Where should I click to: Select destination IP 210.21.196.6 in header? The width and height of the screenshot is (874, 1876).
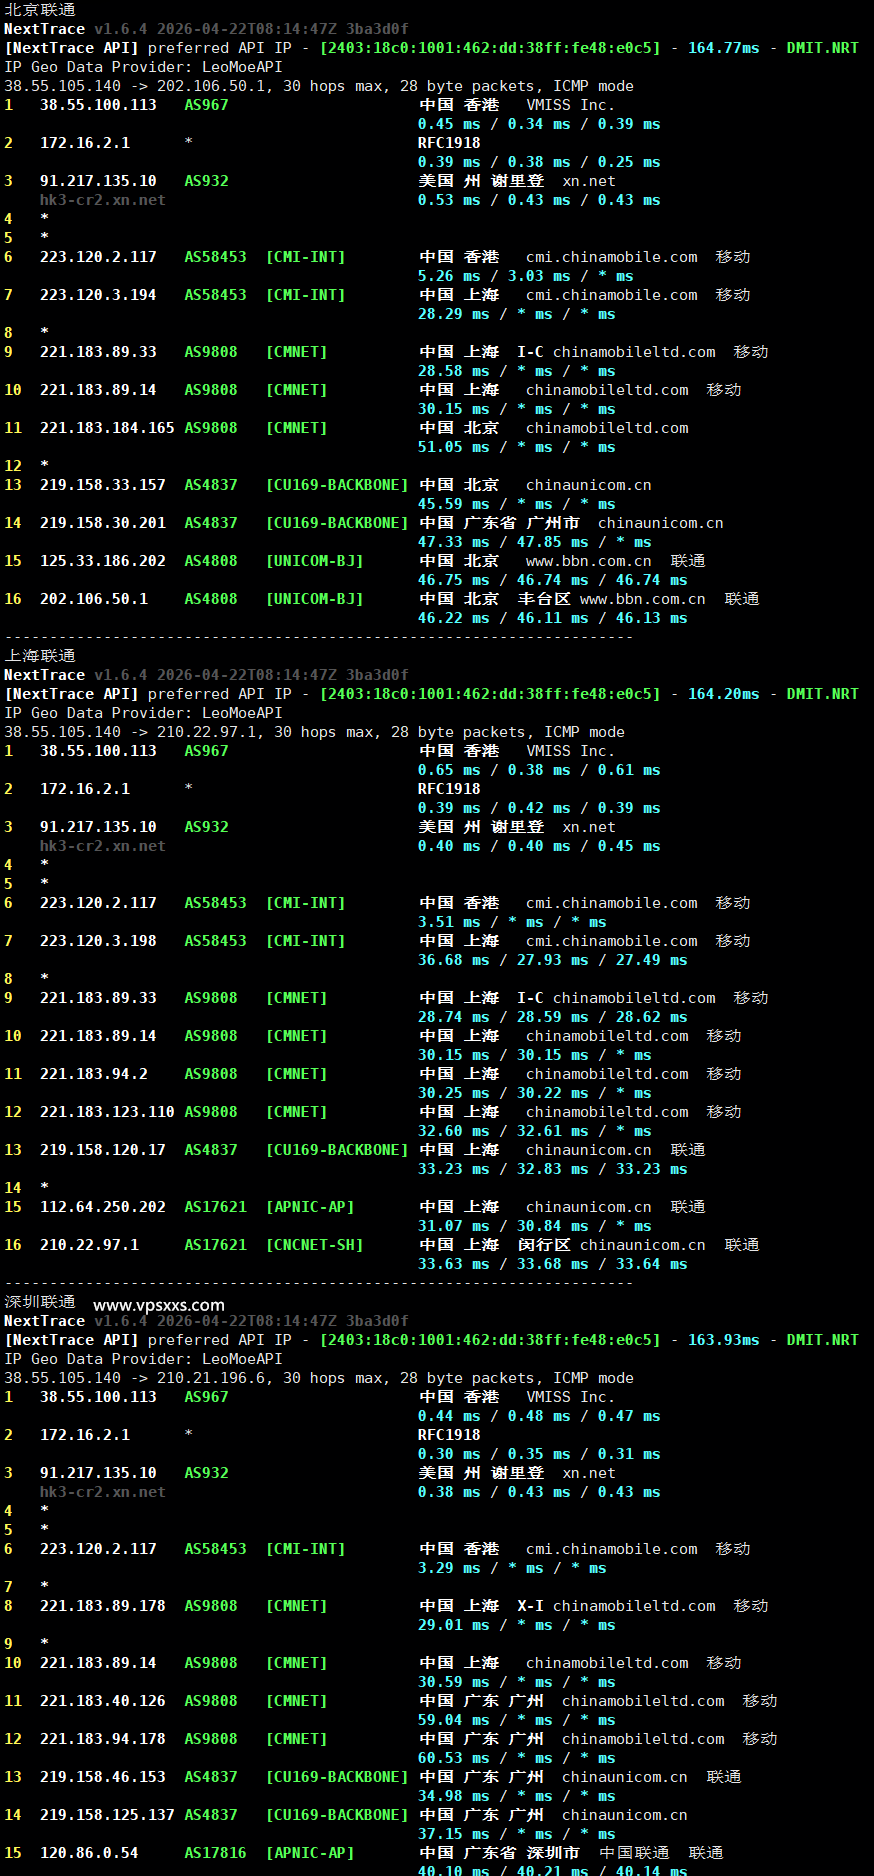click(211, 1378)
